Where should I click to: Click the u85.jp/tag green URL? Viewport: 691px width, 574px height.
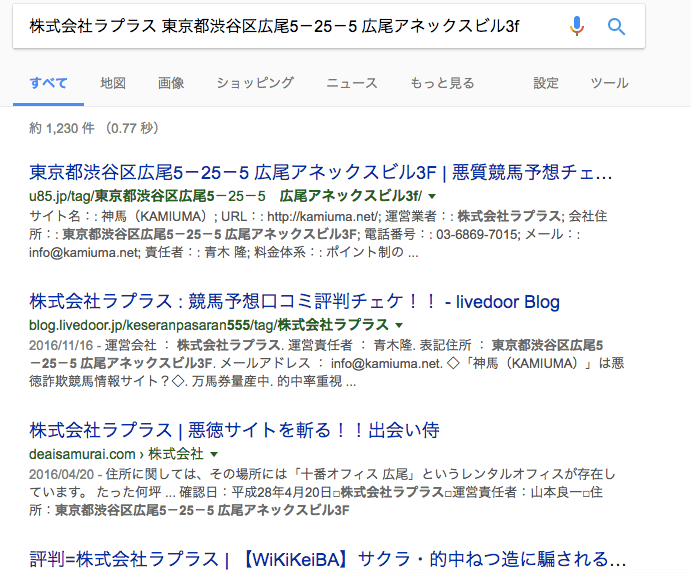tap(226, 196)
